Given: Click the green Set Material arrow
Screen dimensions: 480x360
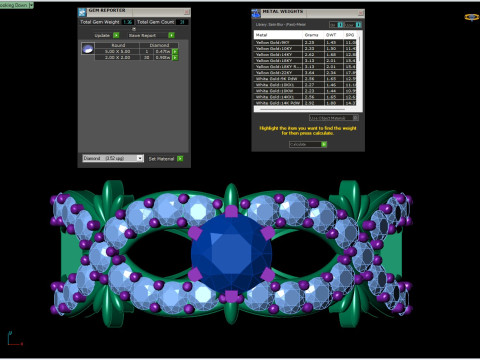Looking at the screenshot, I should (x=180, y=159).
